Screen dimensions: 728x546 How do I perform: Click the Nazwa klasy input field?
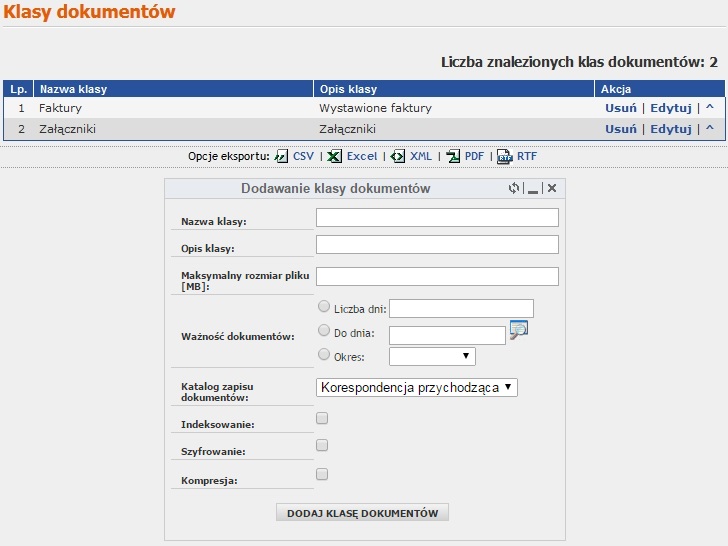(437, 218)
